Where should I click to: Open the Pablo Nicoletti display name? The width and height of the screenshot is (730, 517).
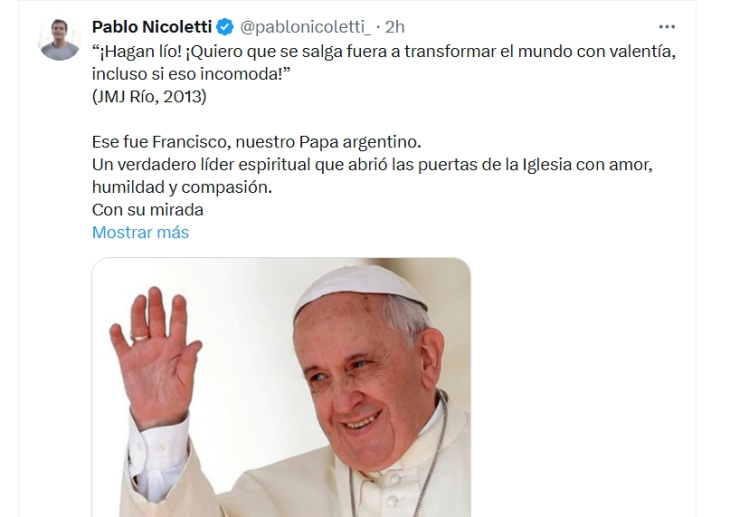pos(152,27)
